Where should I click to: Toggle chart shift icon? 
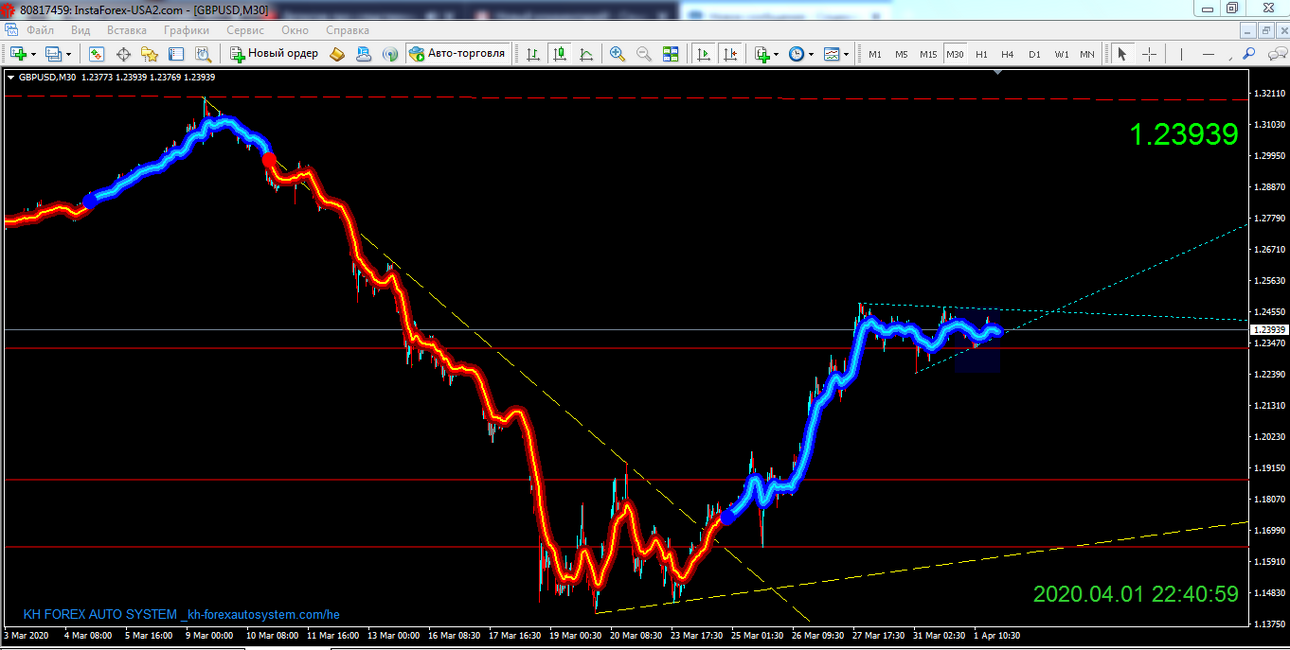731,54
